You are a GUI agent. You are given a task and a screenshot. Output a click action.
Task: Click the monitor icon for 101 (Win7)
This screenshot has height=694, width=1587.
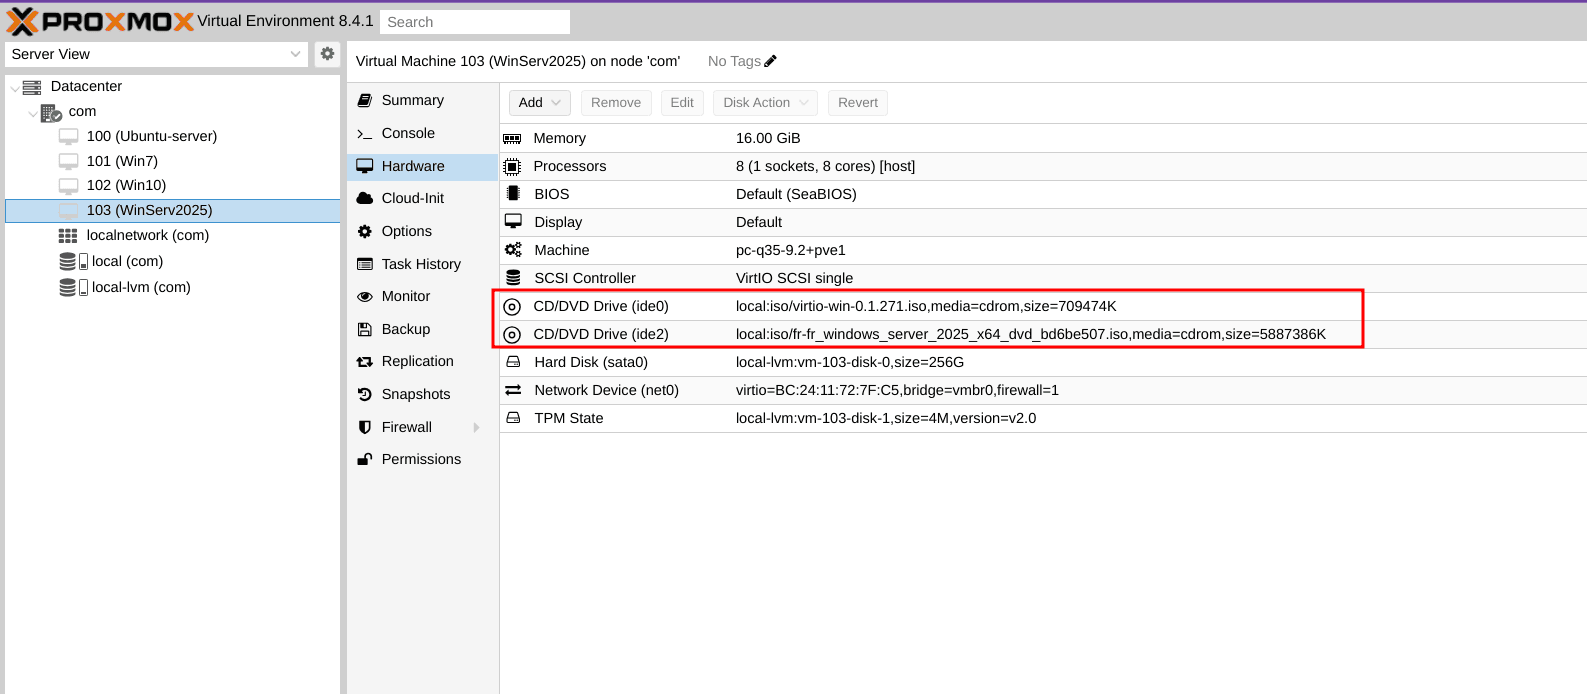pyautogui.click(x=68, y=161)
